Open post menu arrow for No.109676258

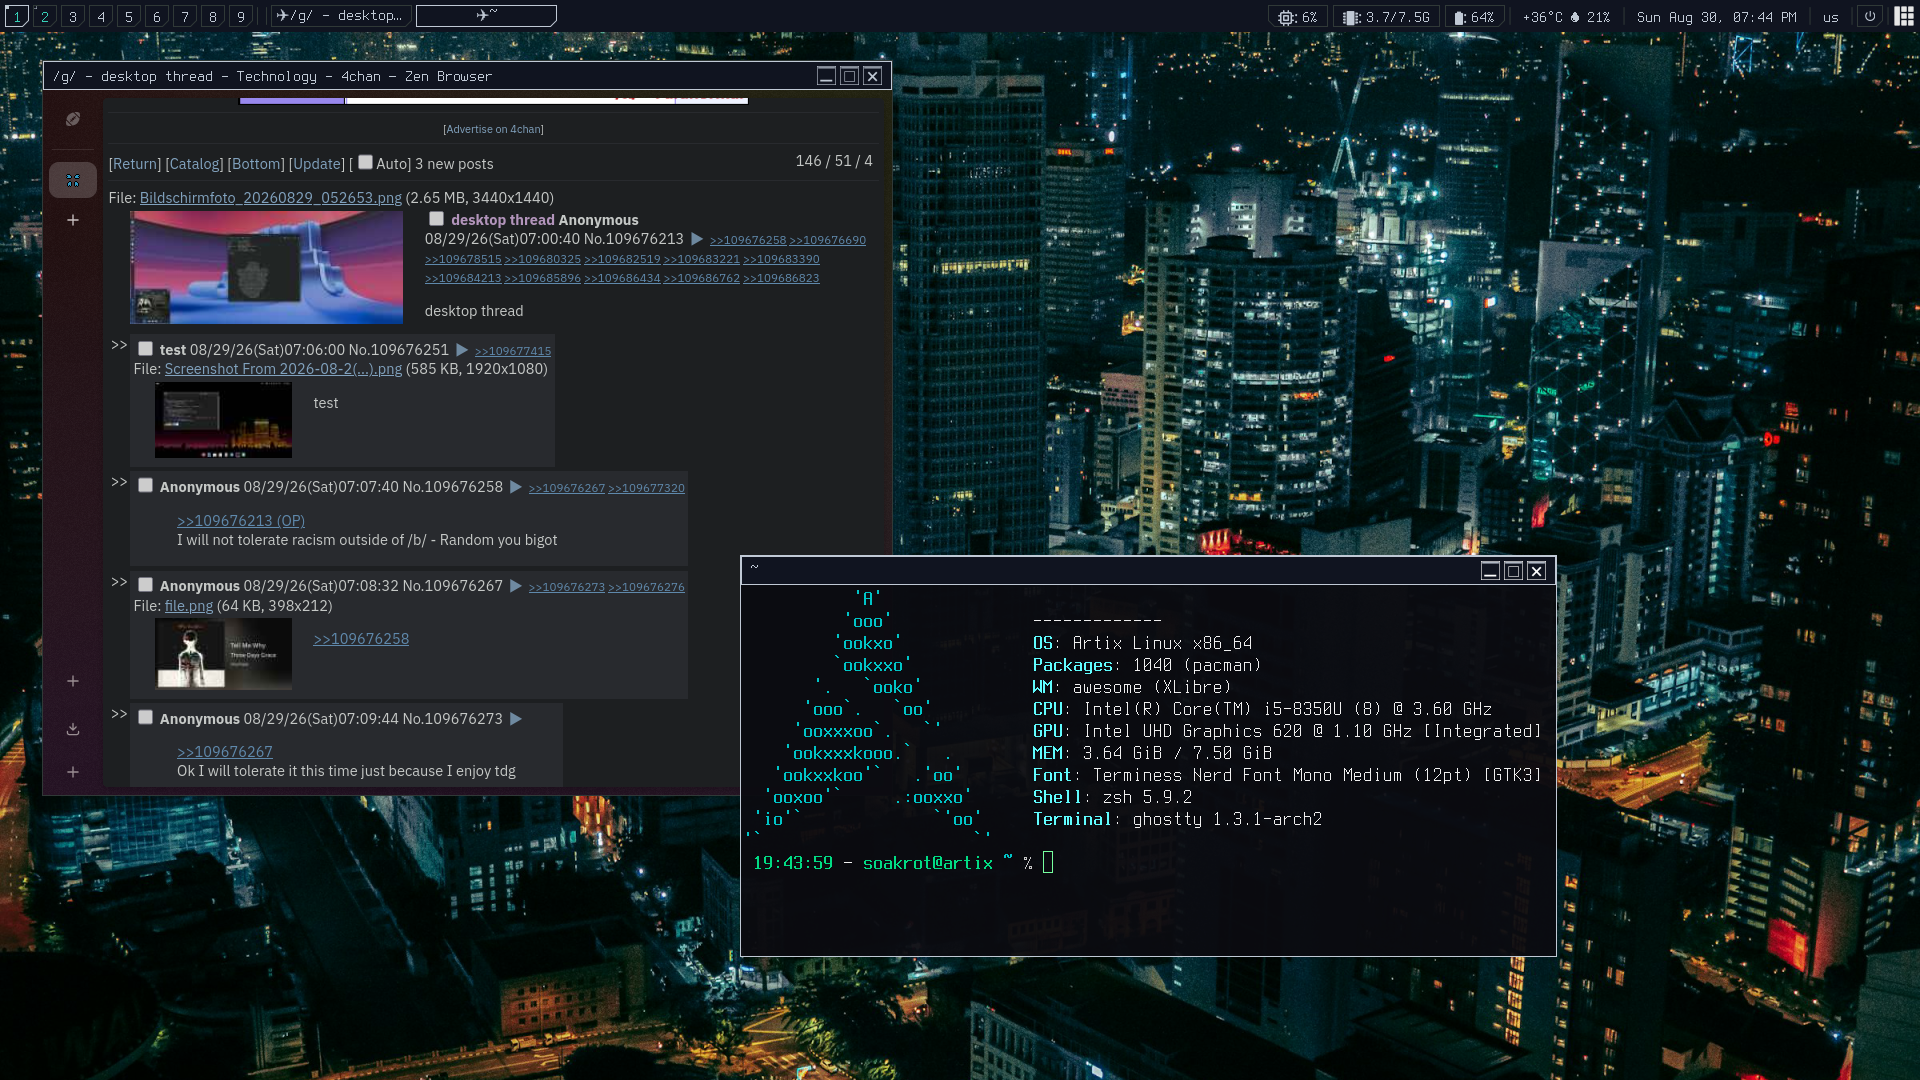pos(516,487)
